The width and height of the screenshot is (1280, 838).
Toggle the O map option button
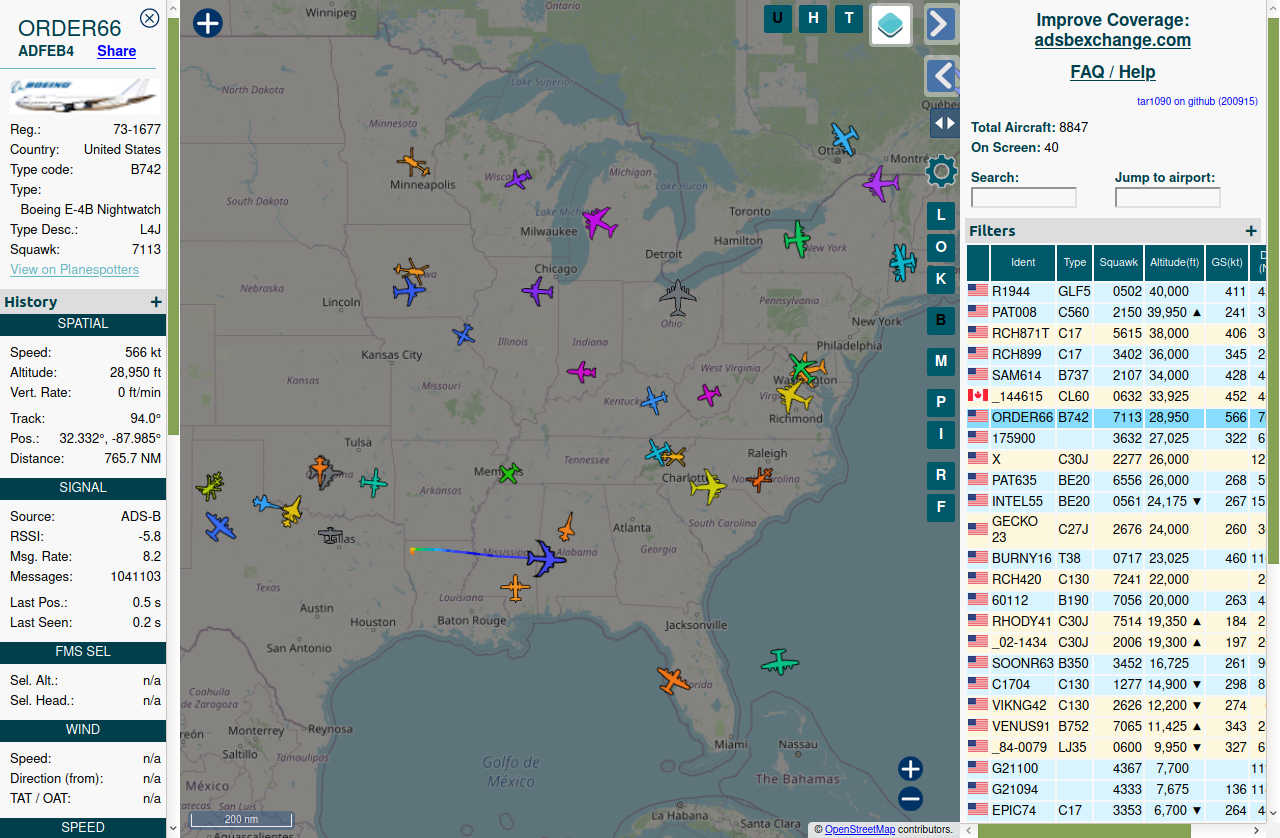click(941, 247)
